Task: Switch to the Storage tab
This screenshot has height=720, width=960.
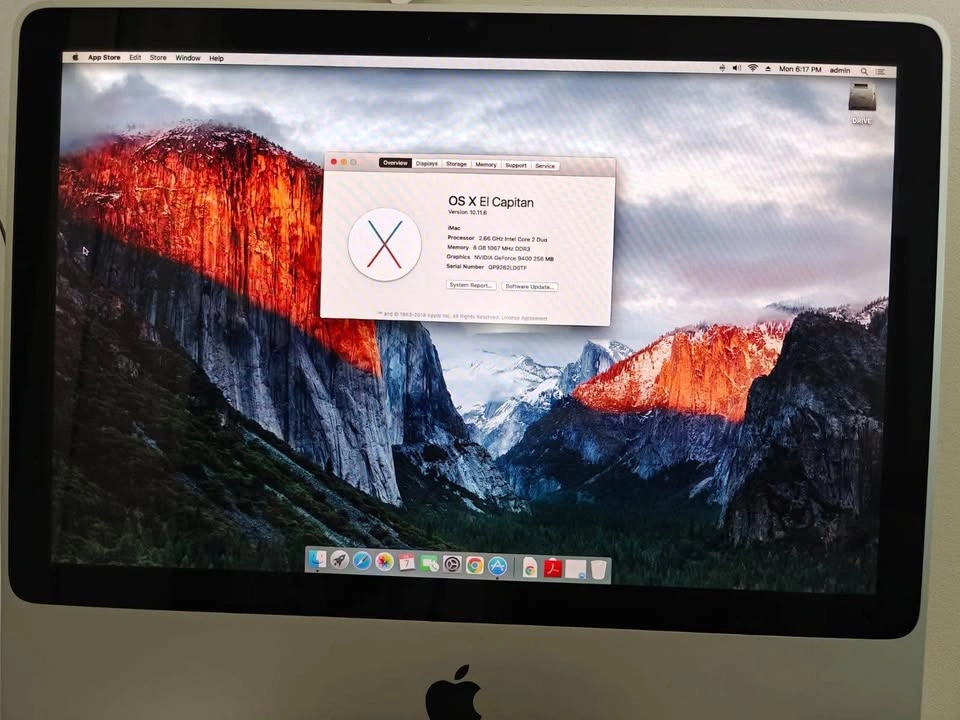Action: (456, 164)
